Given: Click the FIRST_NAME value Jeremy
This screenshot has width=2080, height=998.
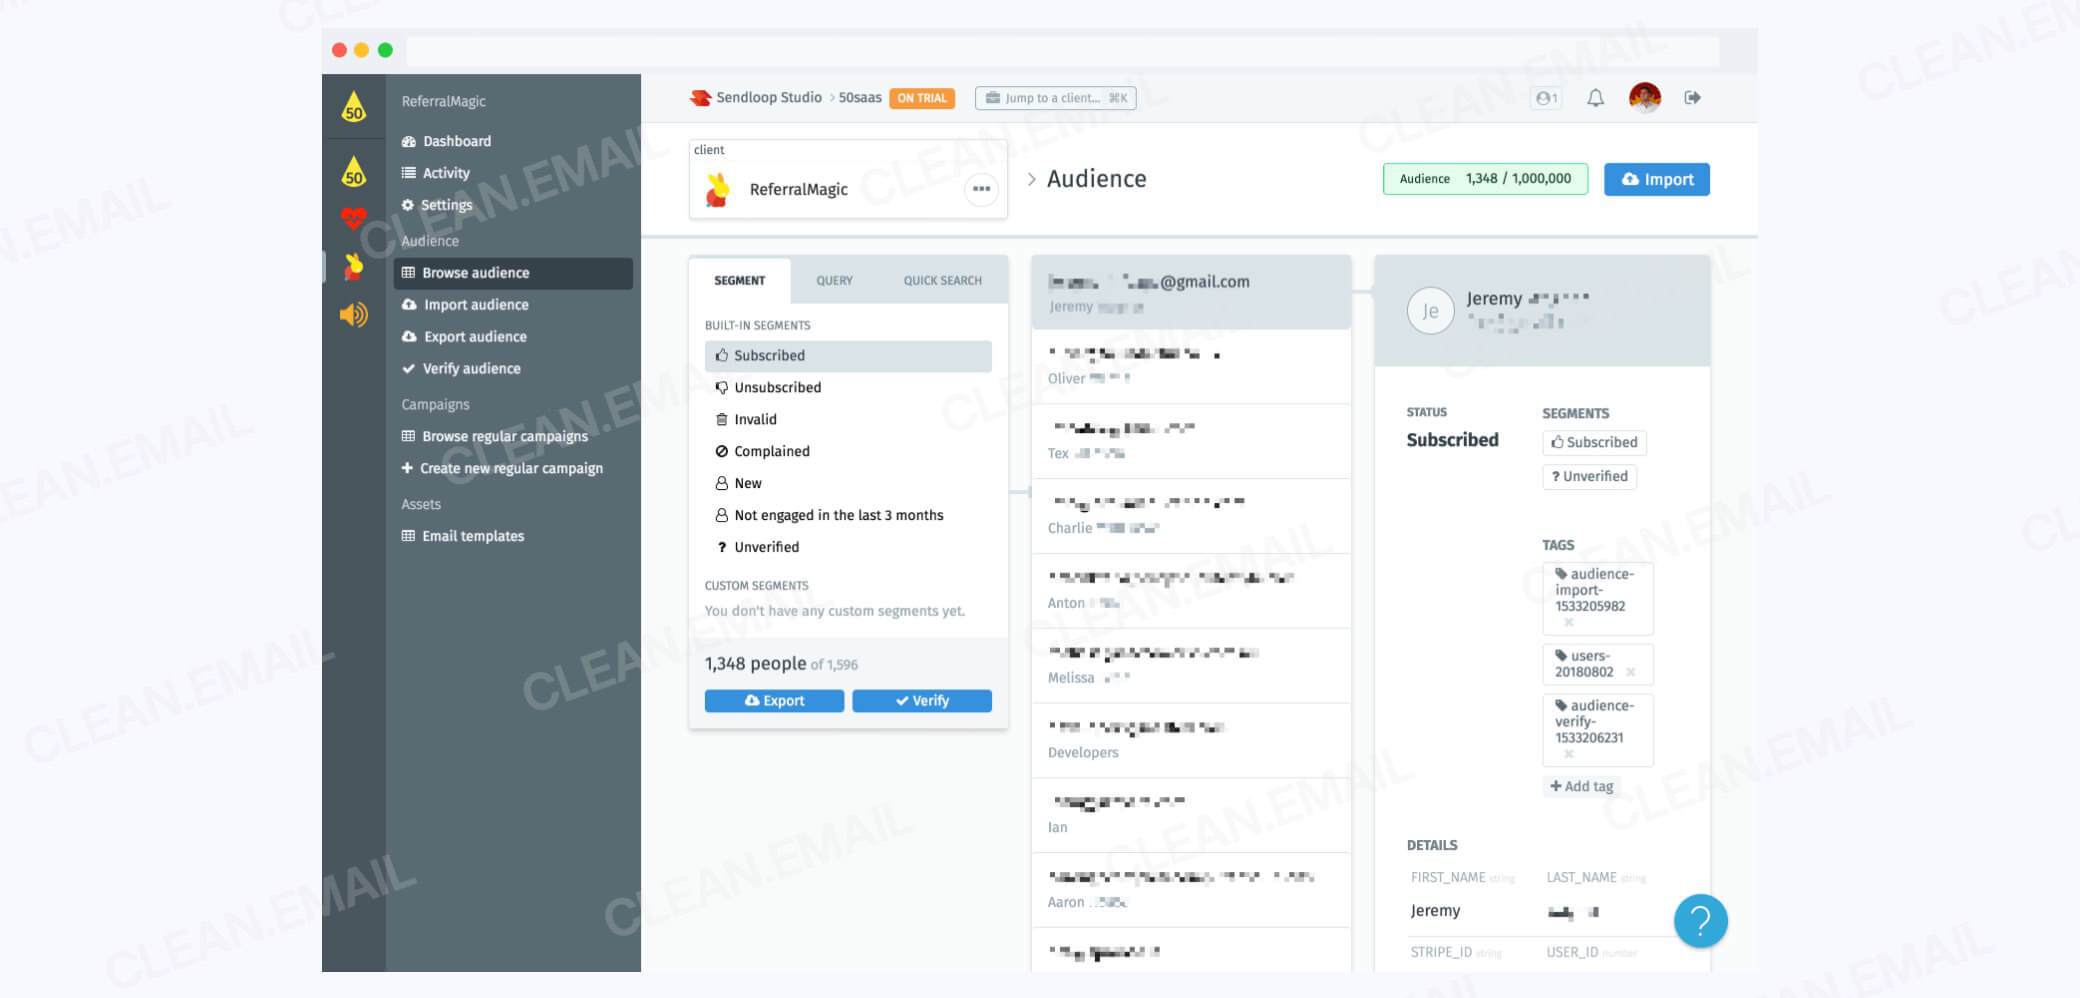Looking at the screenshot, I should (x=1435, y=911).
